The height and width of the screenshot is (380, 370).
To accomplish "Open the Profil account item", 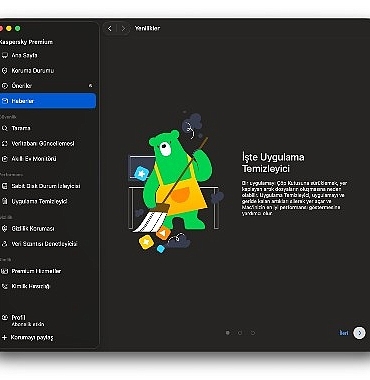I will coord(48,321).
